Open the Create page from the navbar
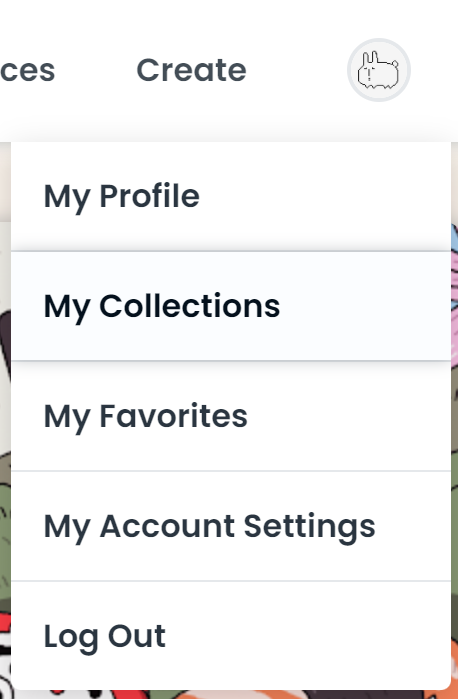The height and width of the screenshot is (699, 458). pos(191,70)
